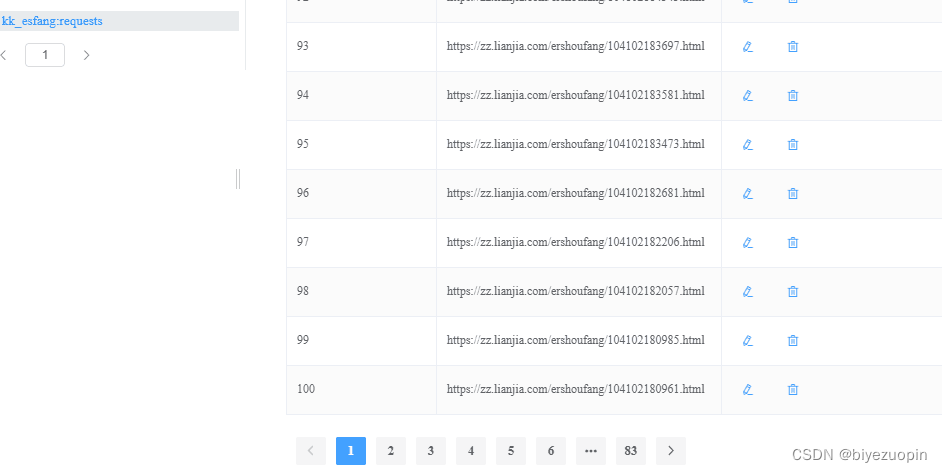Select URL ending 104102180985.html
This screenshot has width=942, height=472.
(576, 340)
